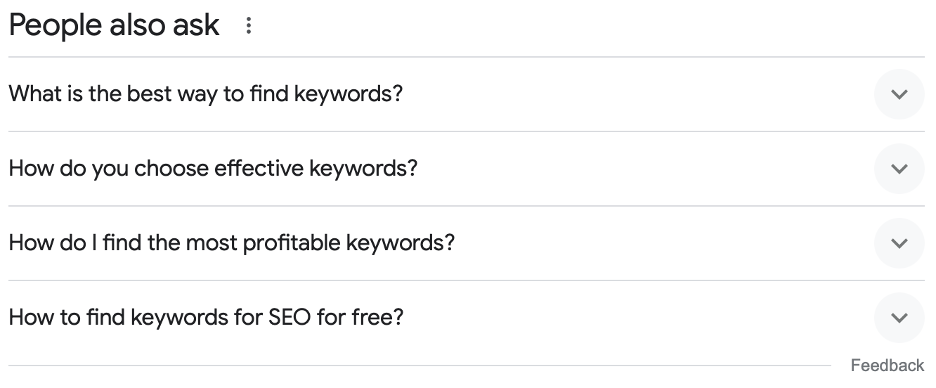Viewport: 936px width, 388px height.
Task: Click the round arrow button in the first question row
Action: coord(899,94)
